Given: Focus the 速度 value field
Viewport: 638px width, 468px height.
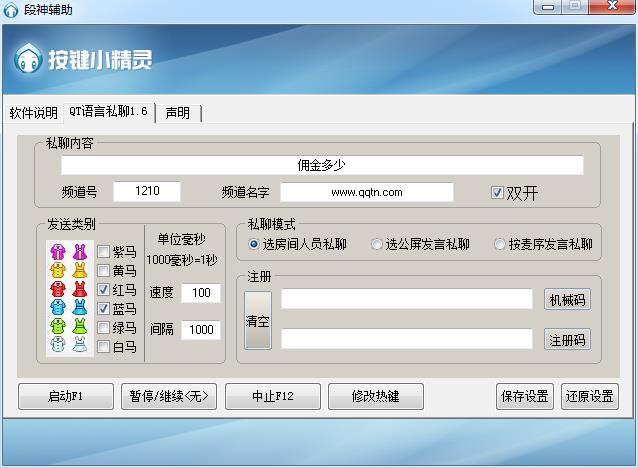Looking at the screenshot, I should pyautogui.click(x=201, y=293).
